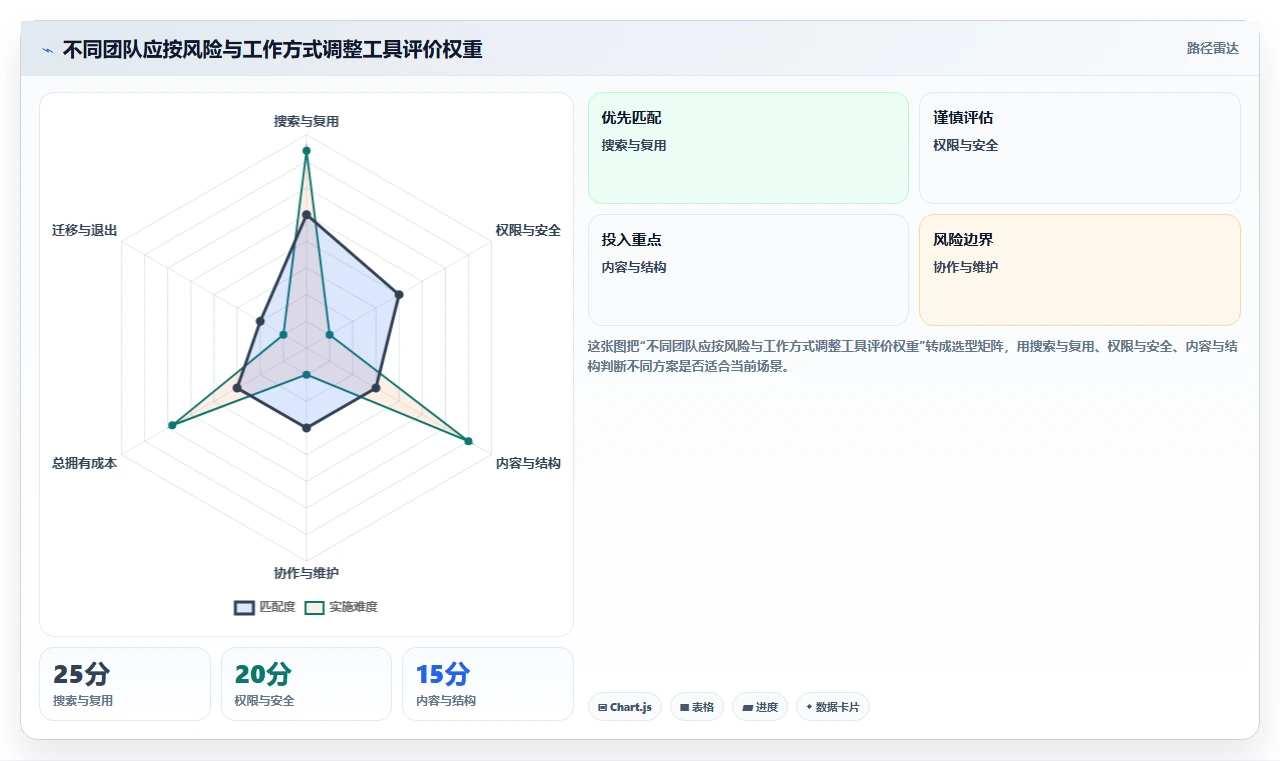Click the 内容与结构 radar axis label
Viewport: 1280px width, 761px height.
tap(528, 463)
